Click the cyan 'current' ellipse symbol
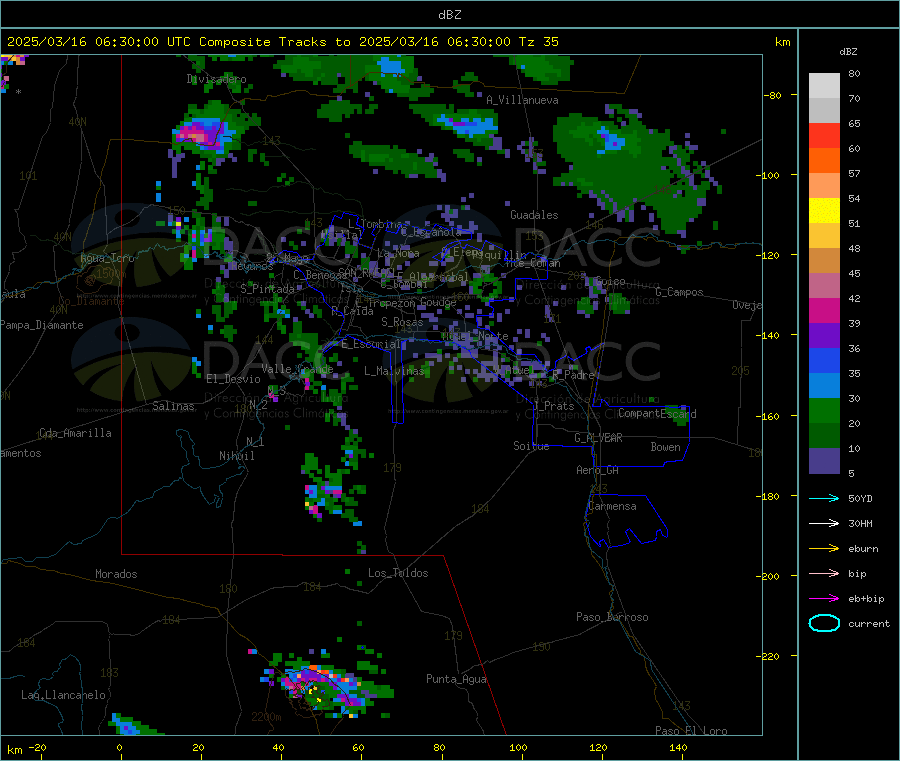Image resolution: width=900 pixels, height=761 pixels. (824, 623)
